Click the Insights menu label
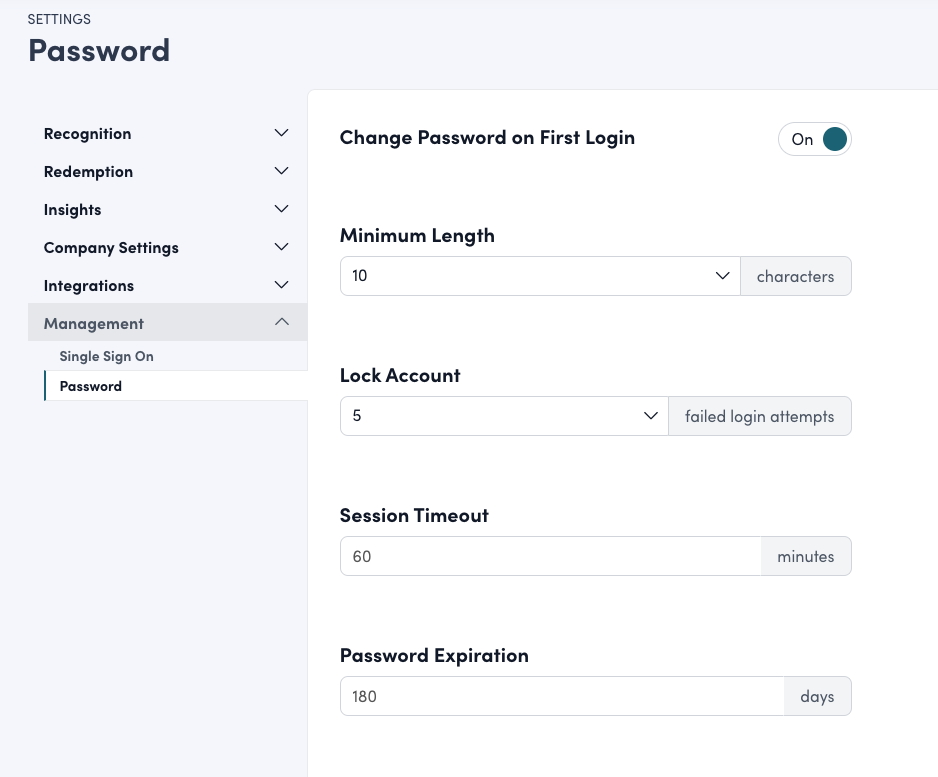The width and height of the screenshot is (938, 777). pos(72,210)
